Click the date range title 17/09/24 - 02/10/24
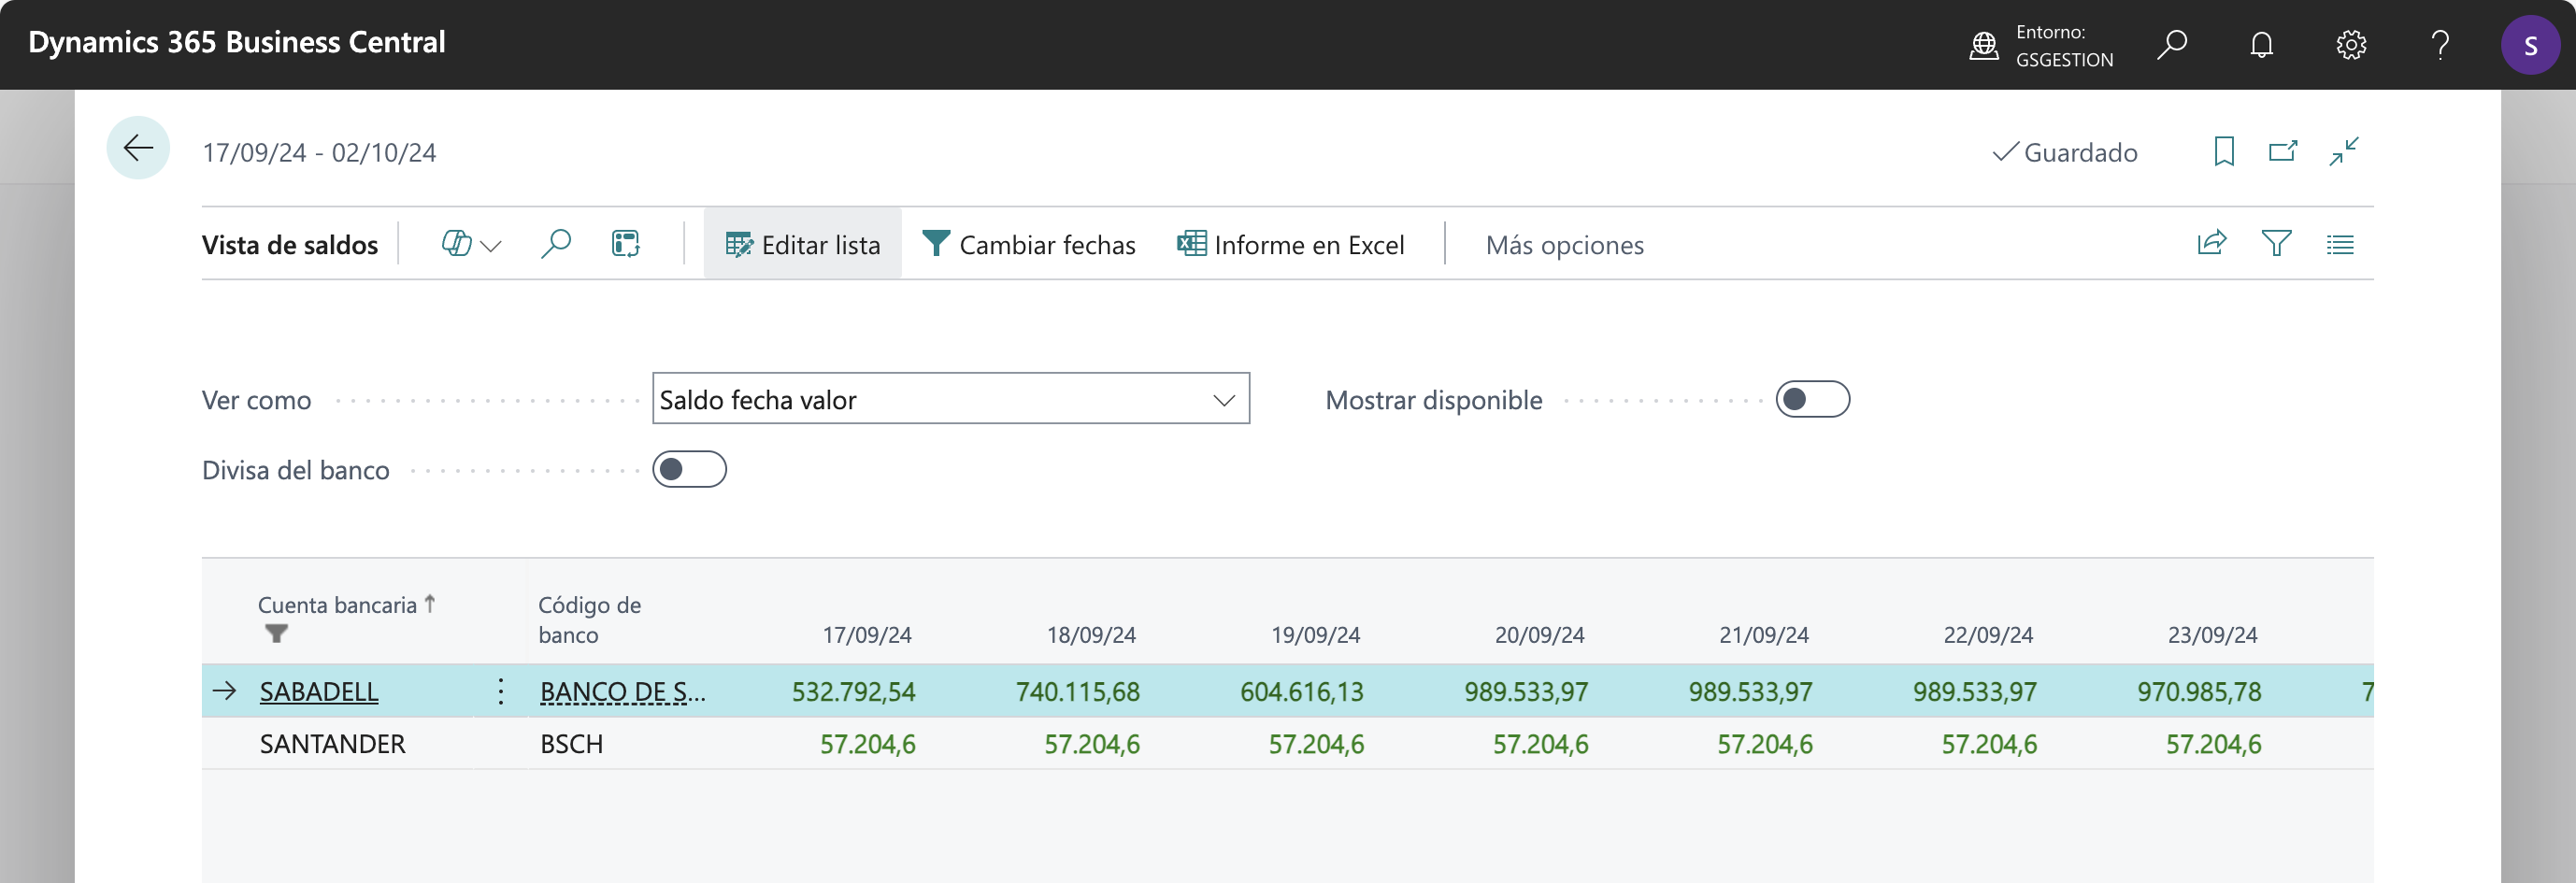 (x=319, y=152)
